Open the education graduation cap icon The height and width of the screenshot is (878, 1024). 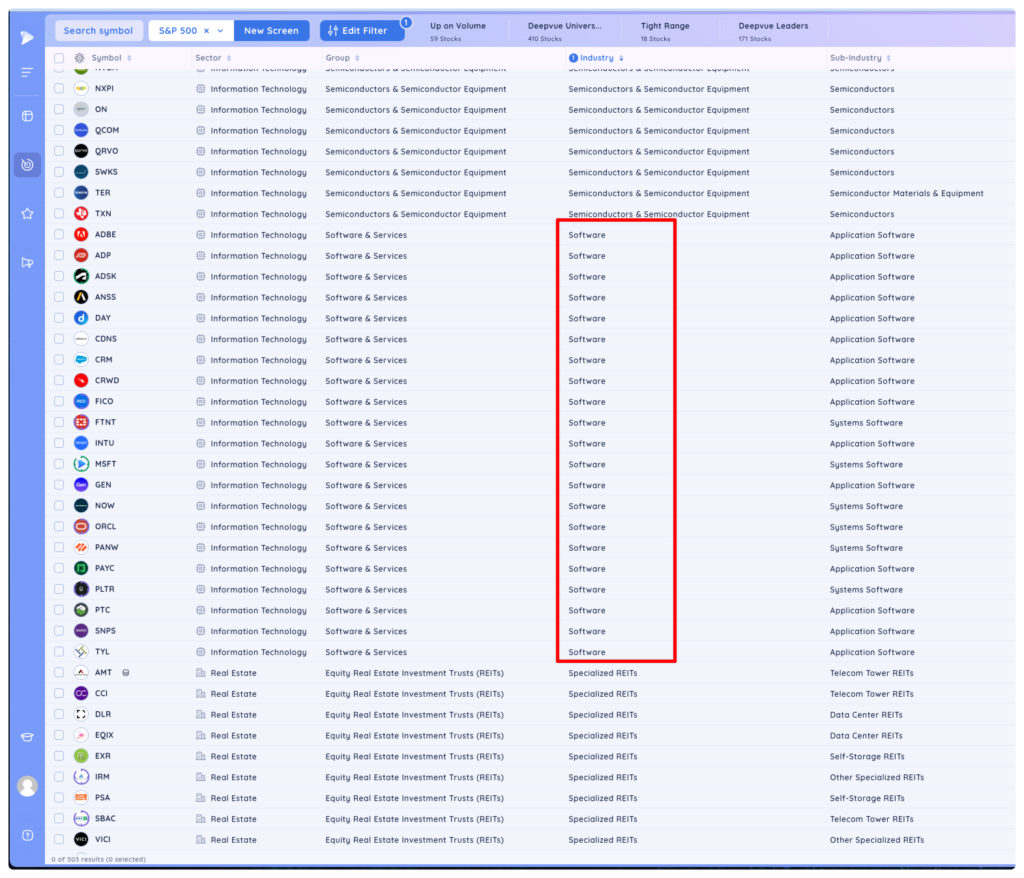(27, 737)
